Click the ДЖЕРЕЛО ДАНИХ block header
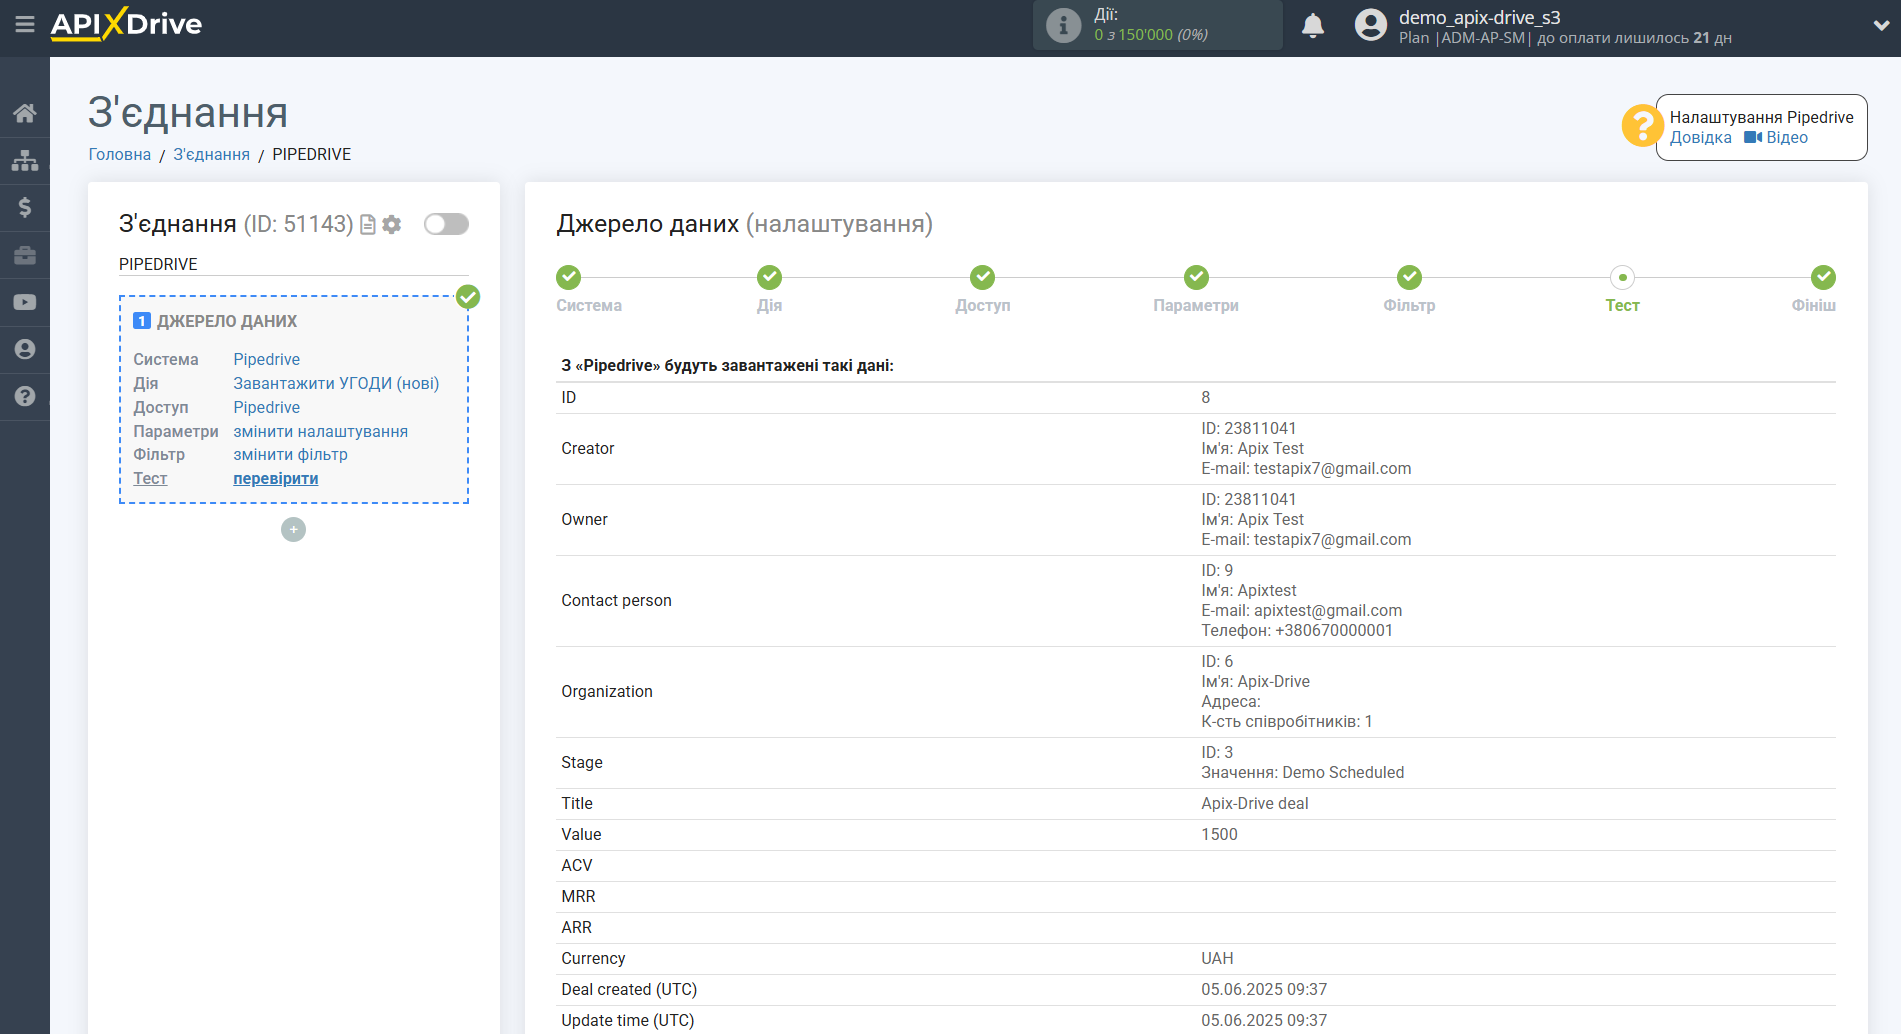Screen dimensions: 1901x1034 pos(227,321)
